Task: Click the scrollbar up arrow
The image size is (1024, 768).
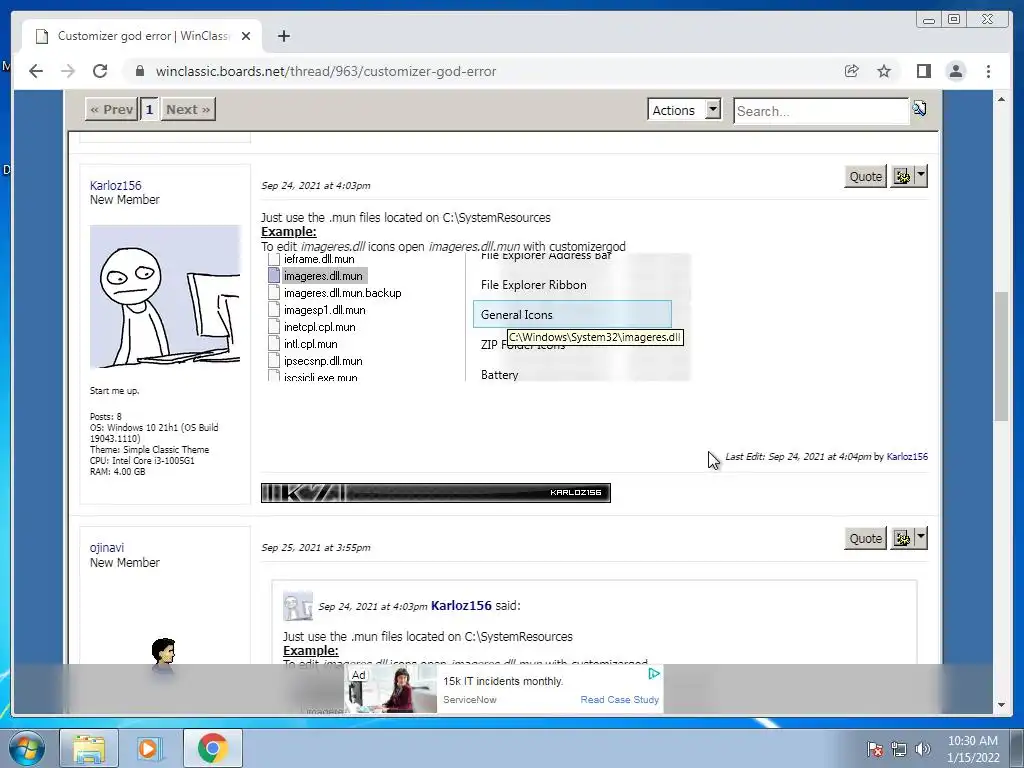Action: pyautogui.click(x=1001, y=99)
